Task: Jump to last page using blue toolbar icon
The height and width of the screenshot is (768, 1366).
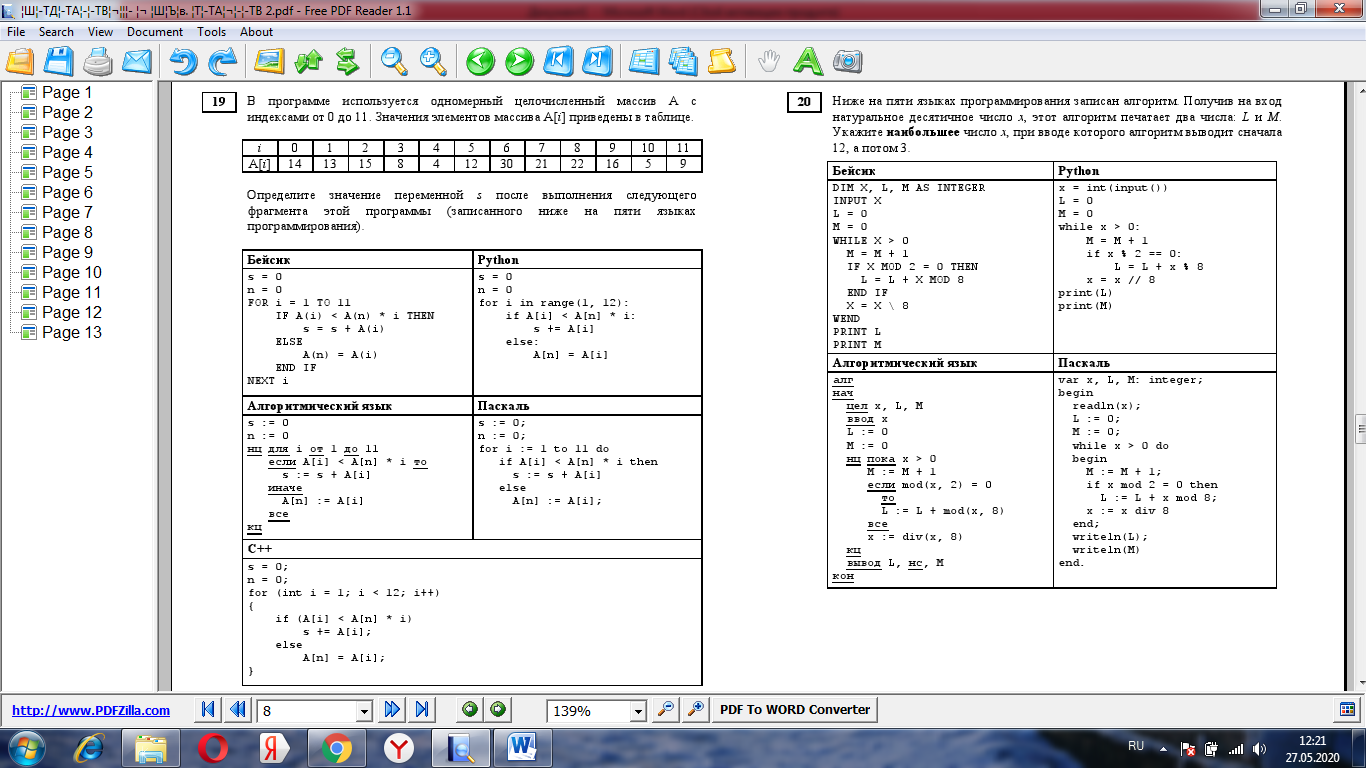Action: pyautogui.click(x=595, y=61)
